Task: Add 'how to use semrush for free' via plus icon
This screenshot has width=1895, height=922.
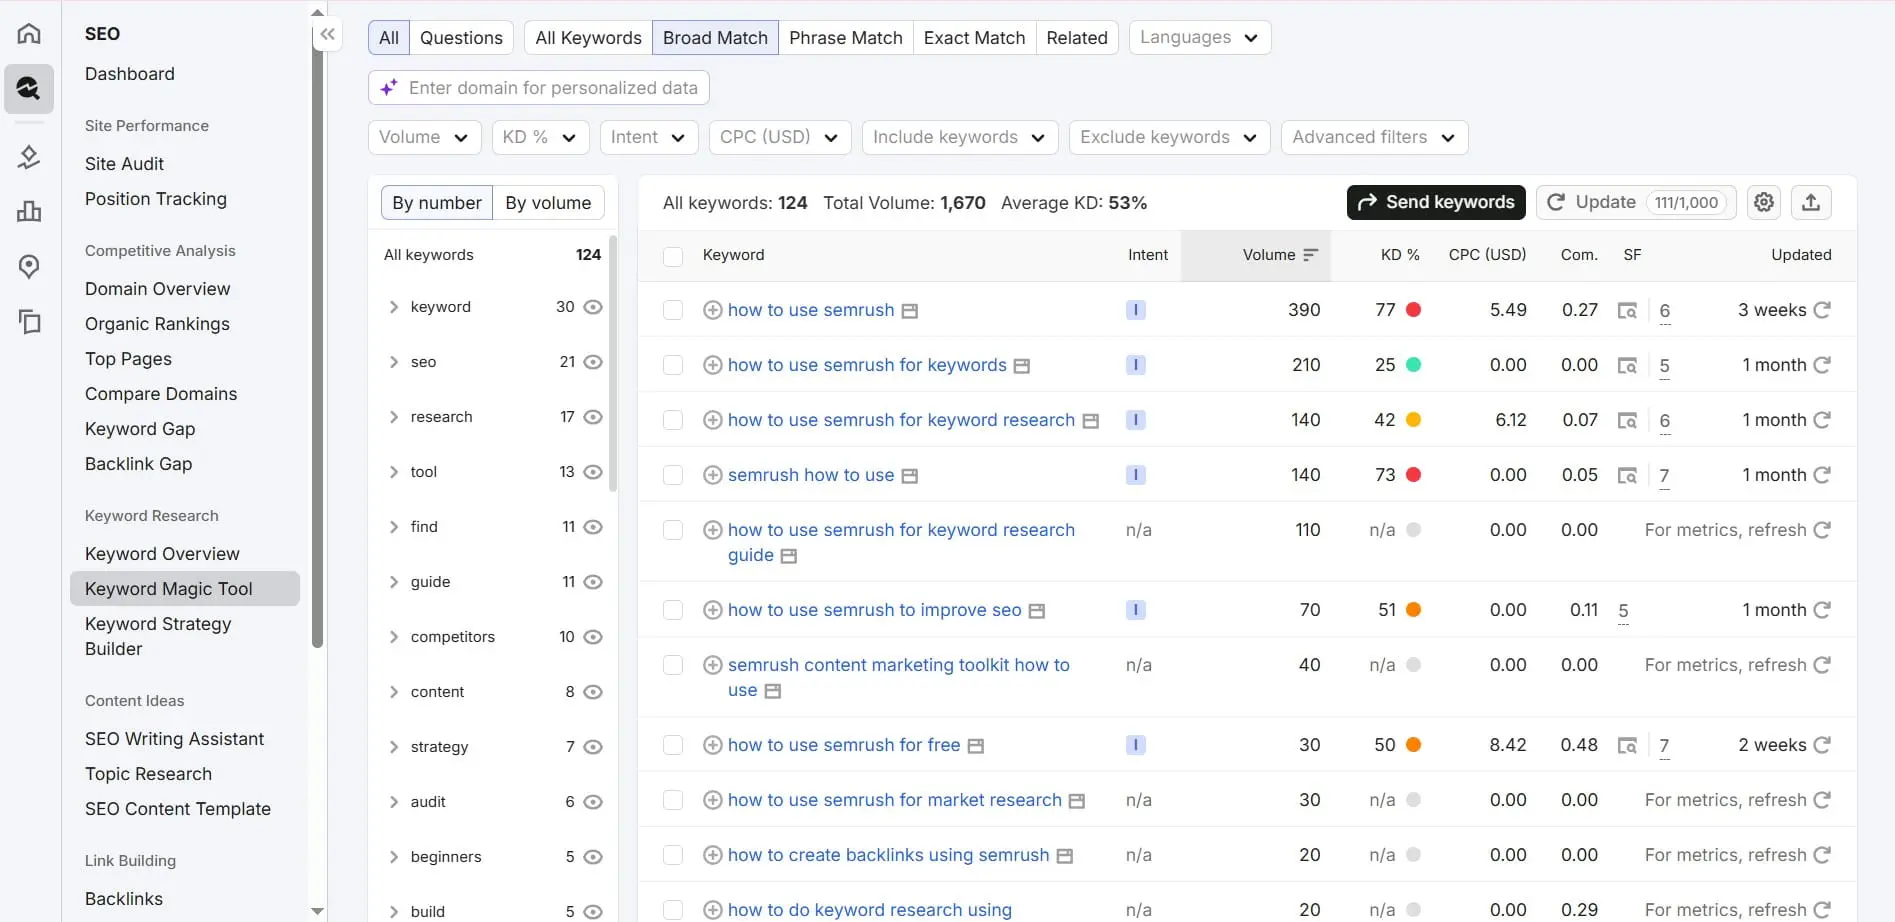Action: point(712,745)
